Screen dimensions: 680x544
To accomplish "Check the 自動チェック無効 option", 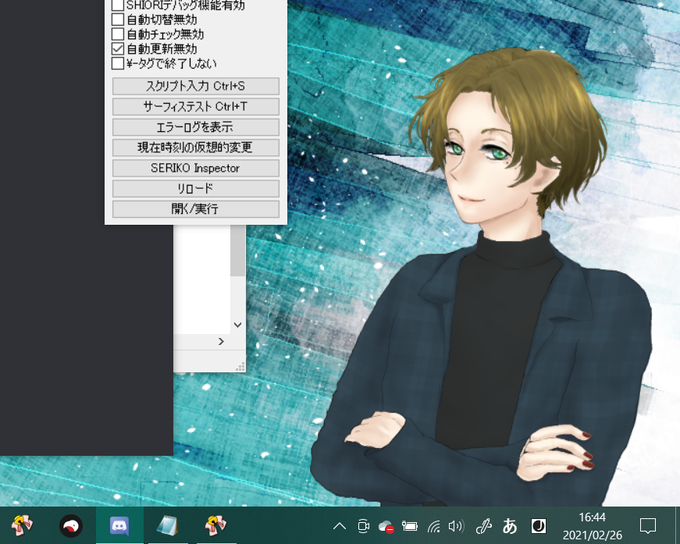I will click(x=118, y=34).
